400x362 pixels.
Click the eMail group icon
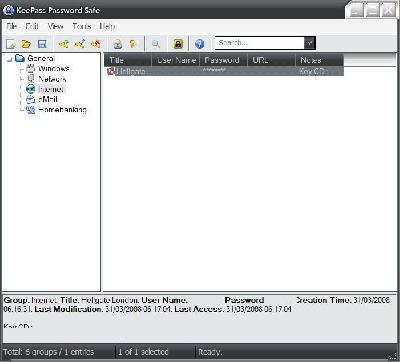click(31, 99)
